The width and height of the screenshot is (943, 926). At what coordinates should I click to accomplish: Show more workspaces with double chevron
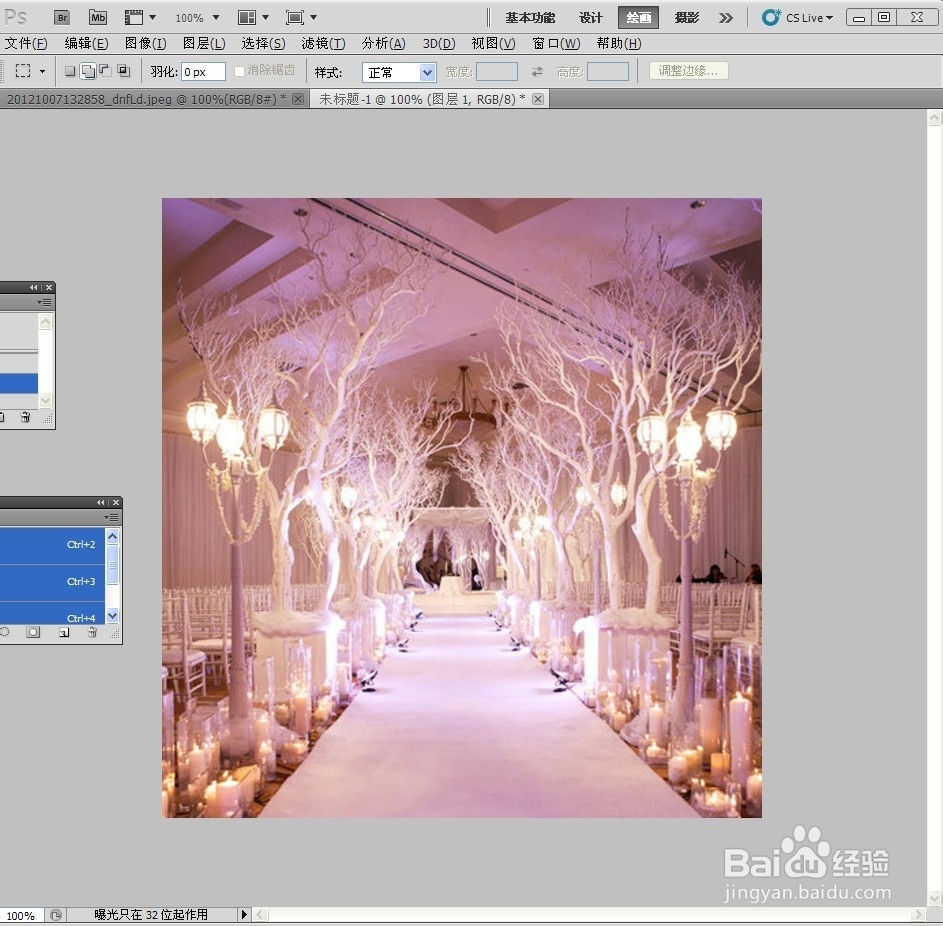(725, 18)
